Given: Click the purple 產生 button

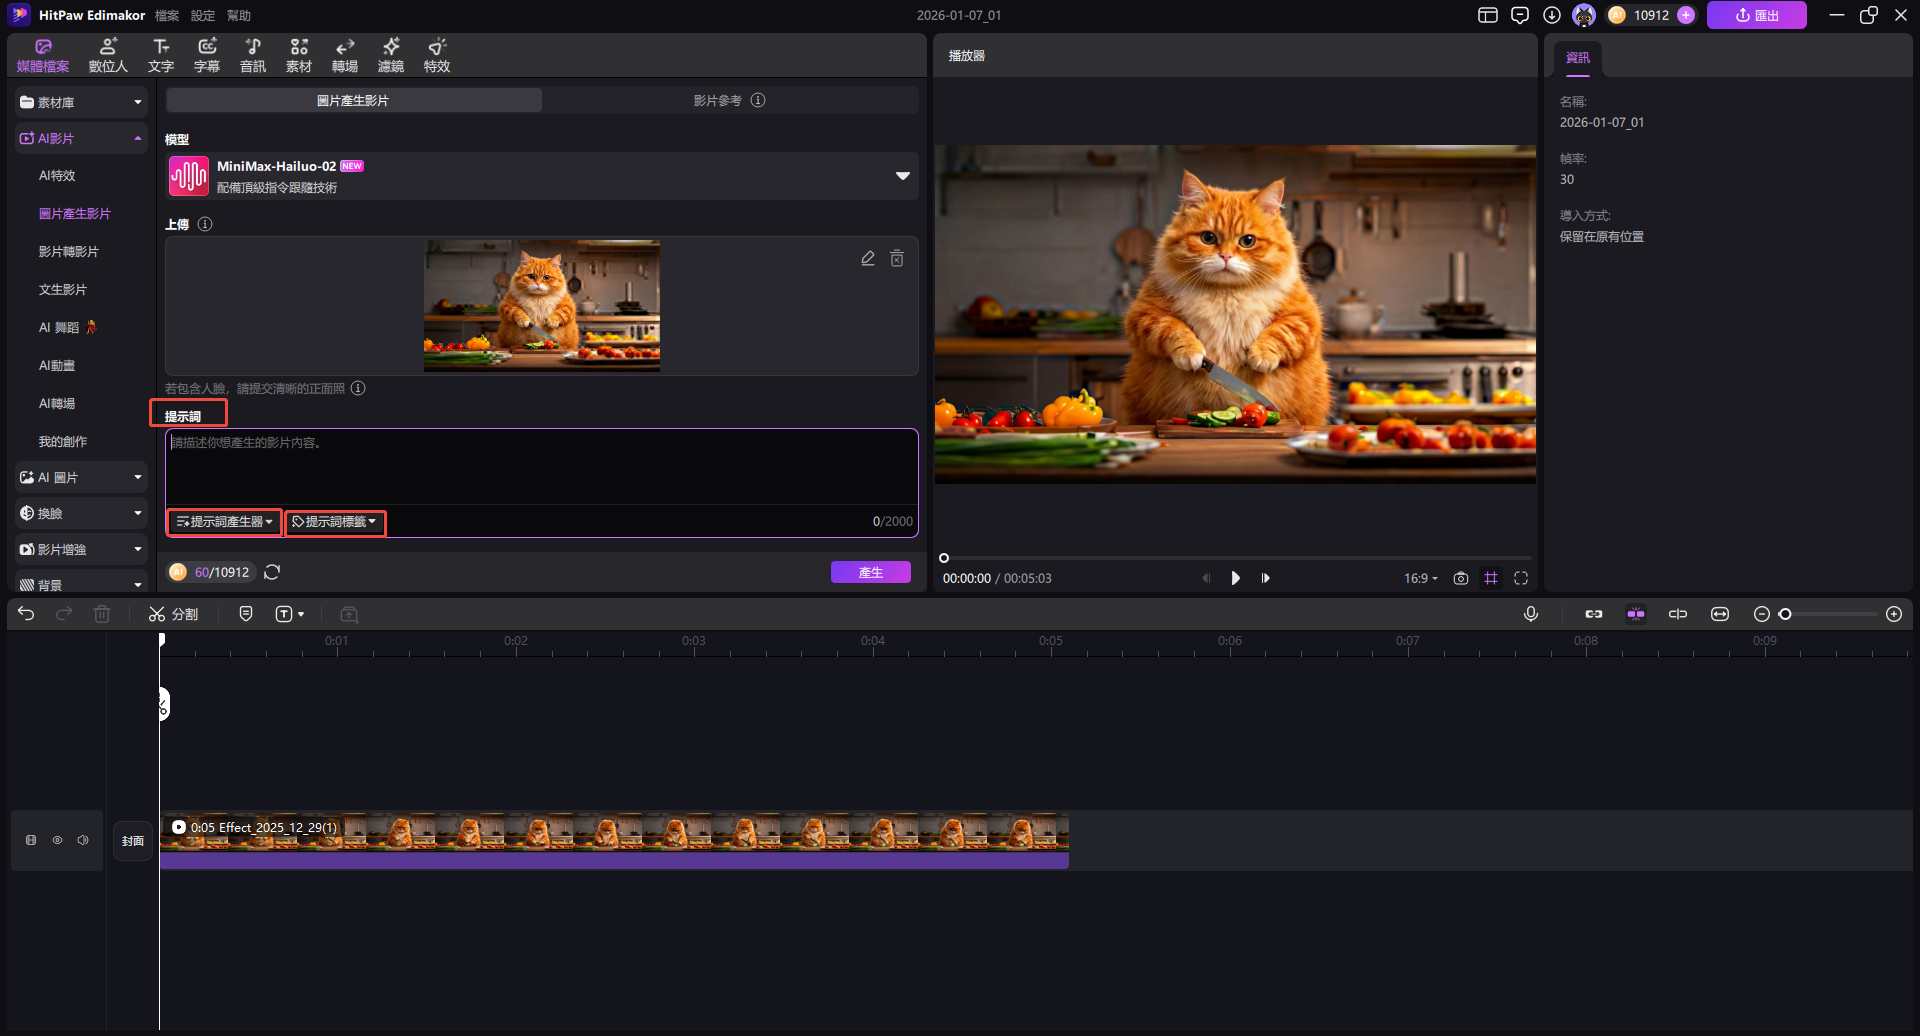Looking at the screenshot, I should click(x=870, y=572).
